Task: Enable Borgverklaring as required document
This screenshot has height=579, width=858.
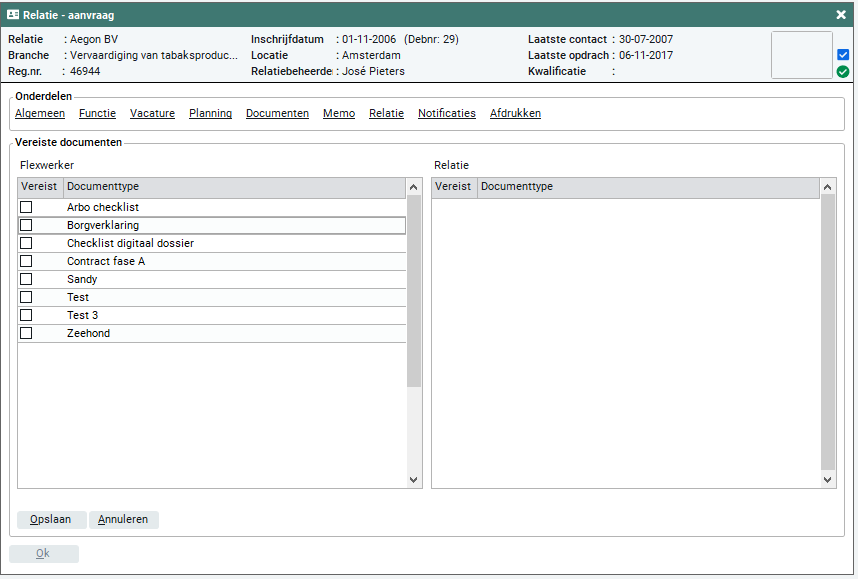Action: (x=26, y=225)
